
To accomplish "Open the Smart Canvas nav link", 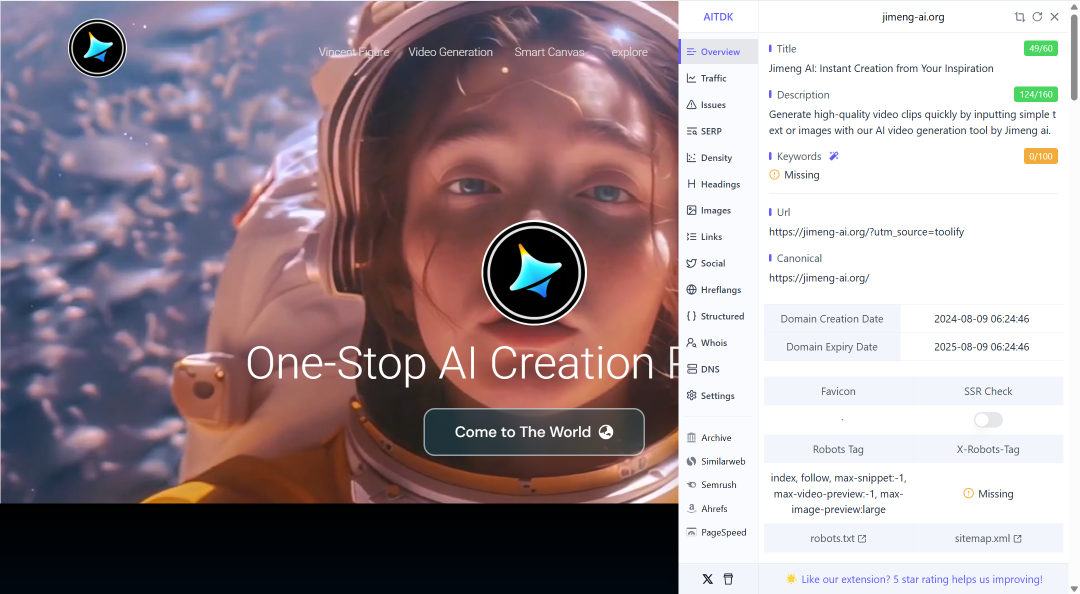I will [549, 52].
